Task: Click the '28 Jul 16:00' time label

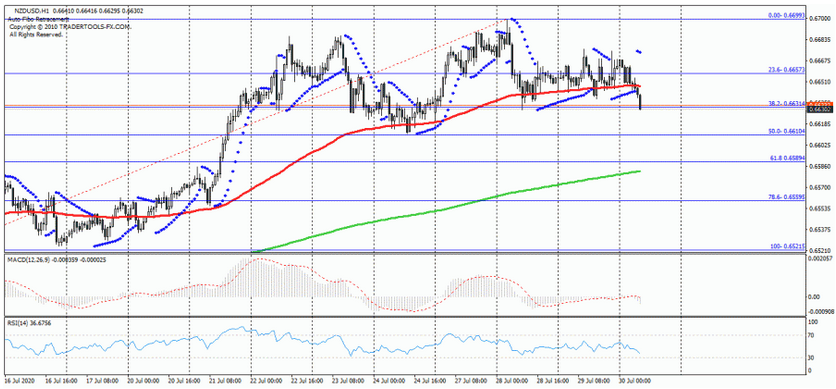Action: [x=554, y=380]
